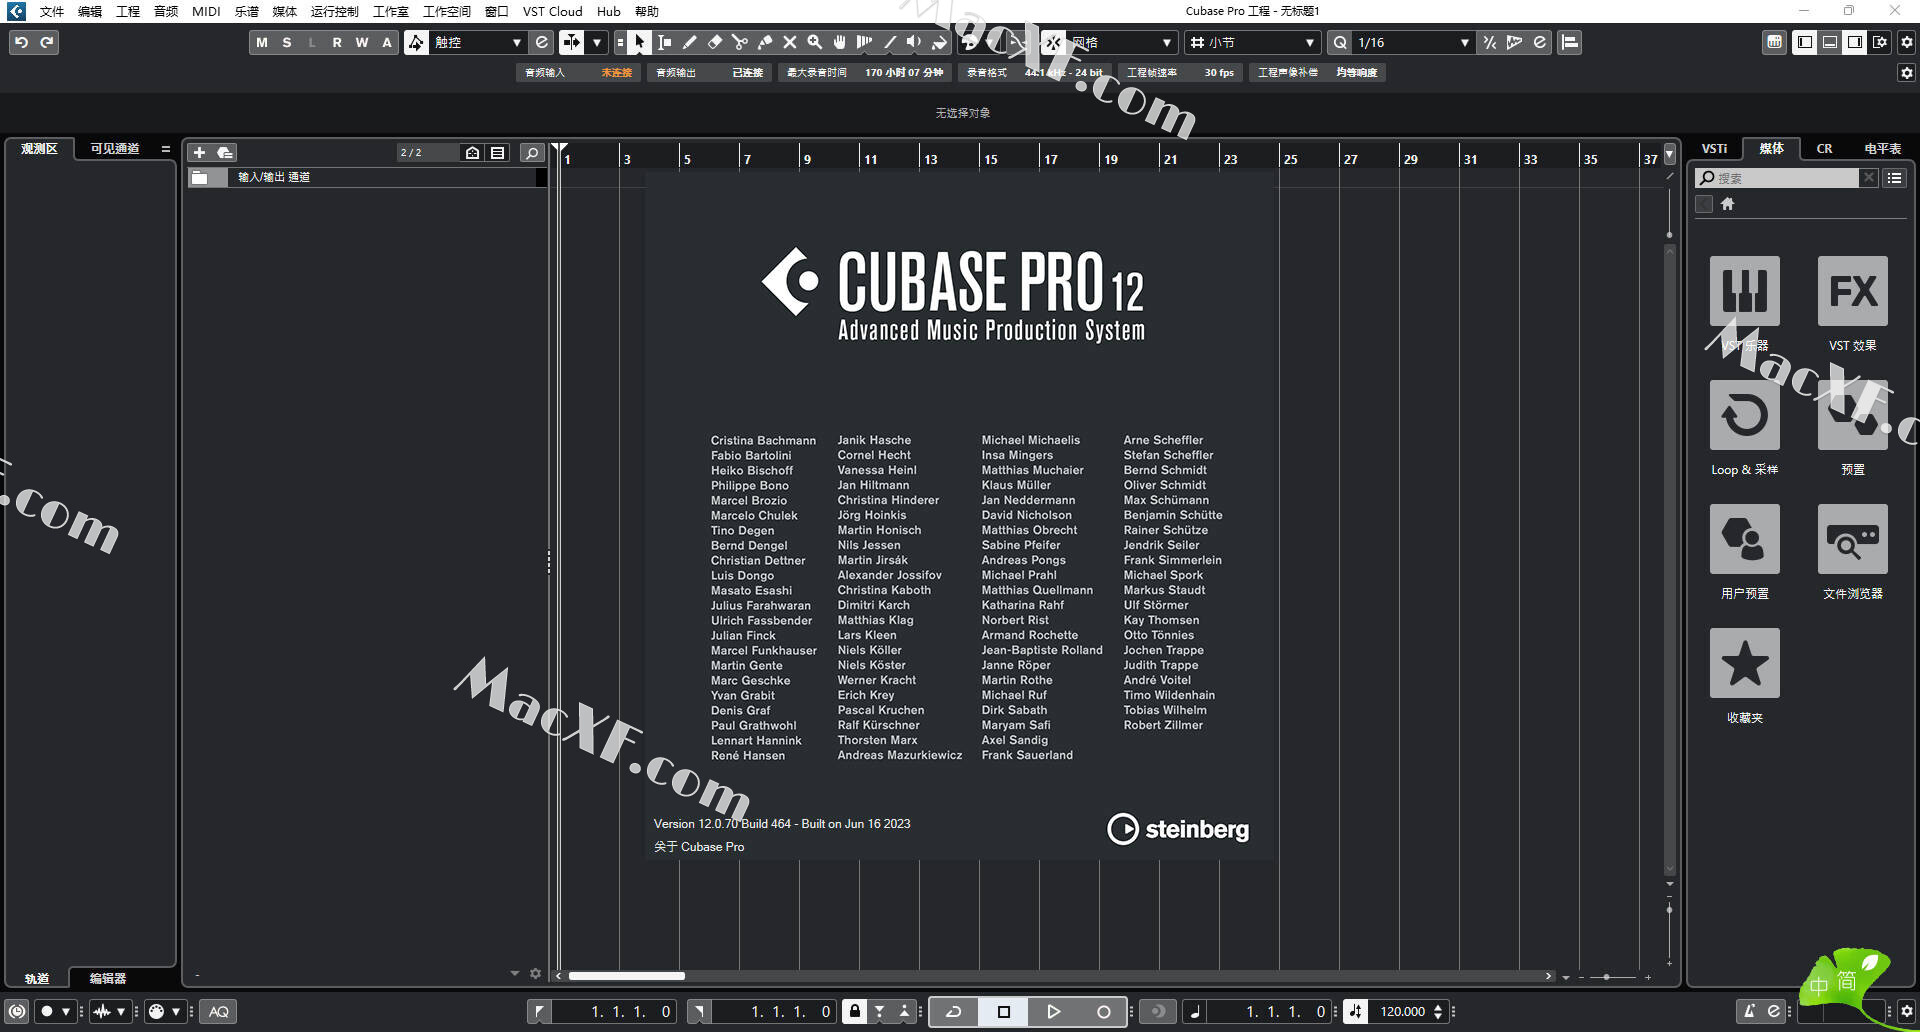The height and width of the screenshot is (1032, 1920).
Task: Open the MIDI record mode dropdown
Action: pos(165,1011)
